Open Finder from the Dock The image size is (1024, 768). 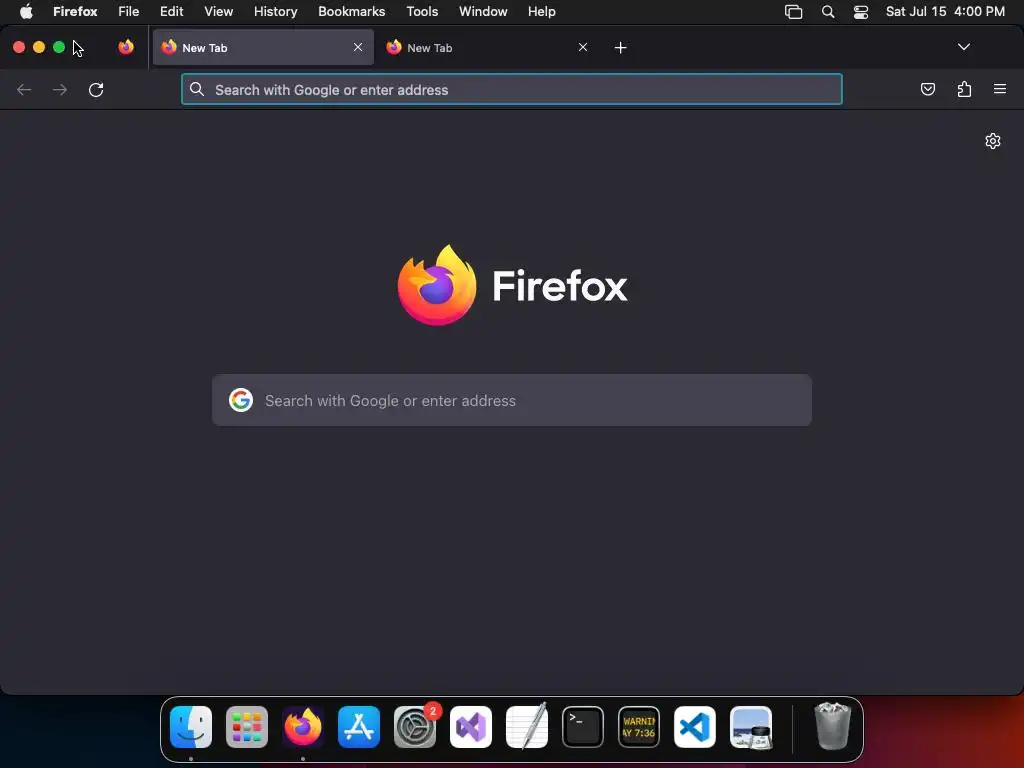click(191, 727)
